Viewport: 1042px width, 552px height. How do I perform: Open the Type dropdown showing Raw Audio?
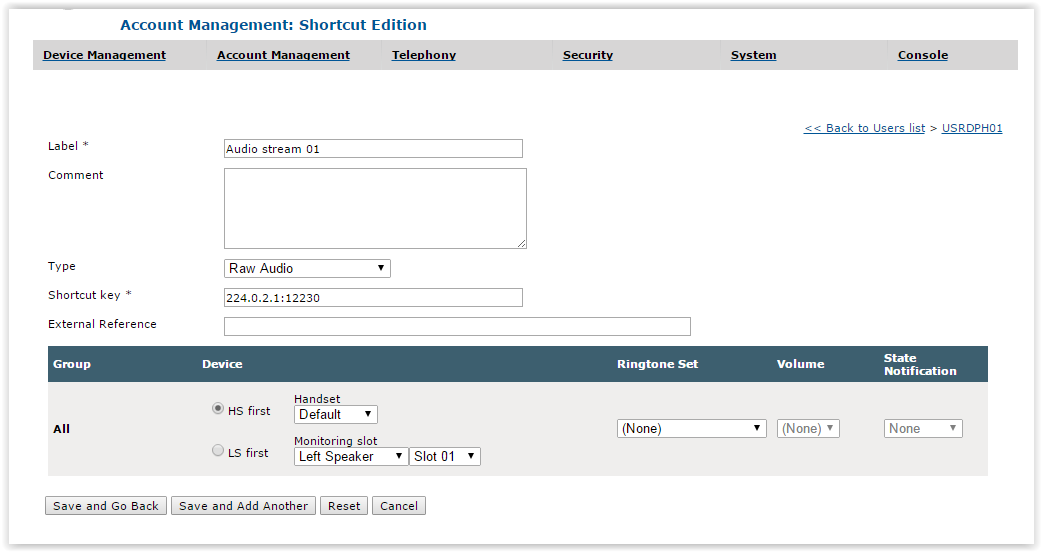[307, 268]
